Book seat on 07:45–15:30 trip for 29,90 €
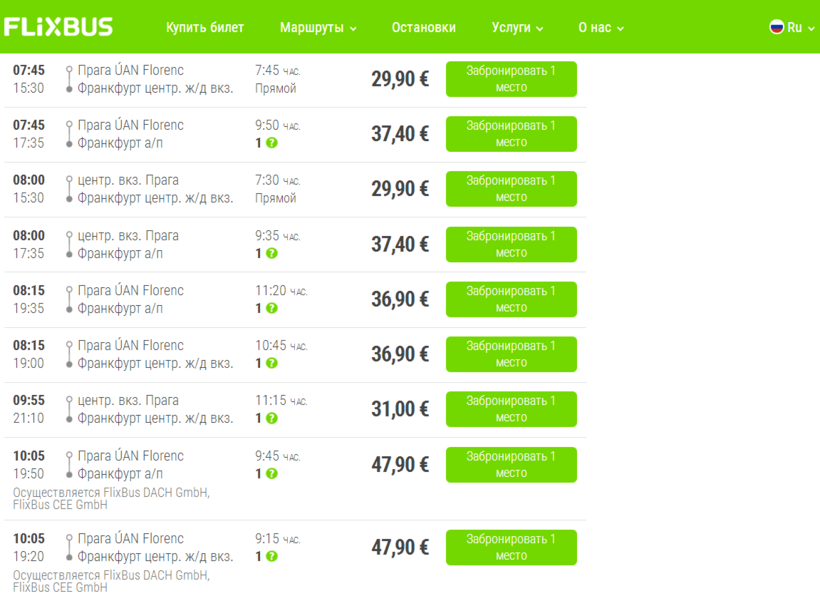Image resolution: width=820 pixels, height=596 pixels. coord(511,79)
